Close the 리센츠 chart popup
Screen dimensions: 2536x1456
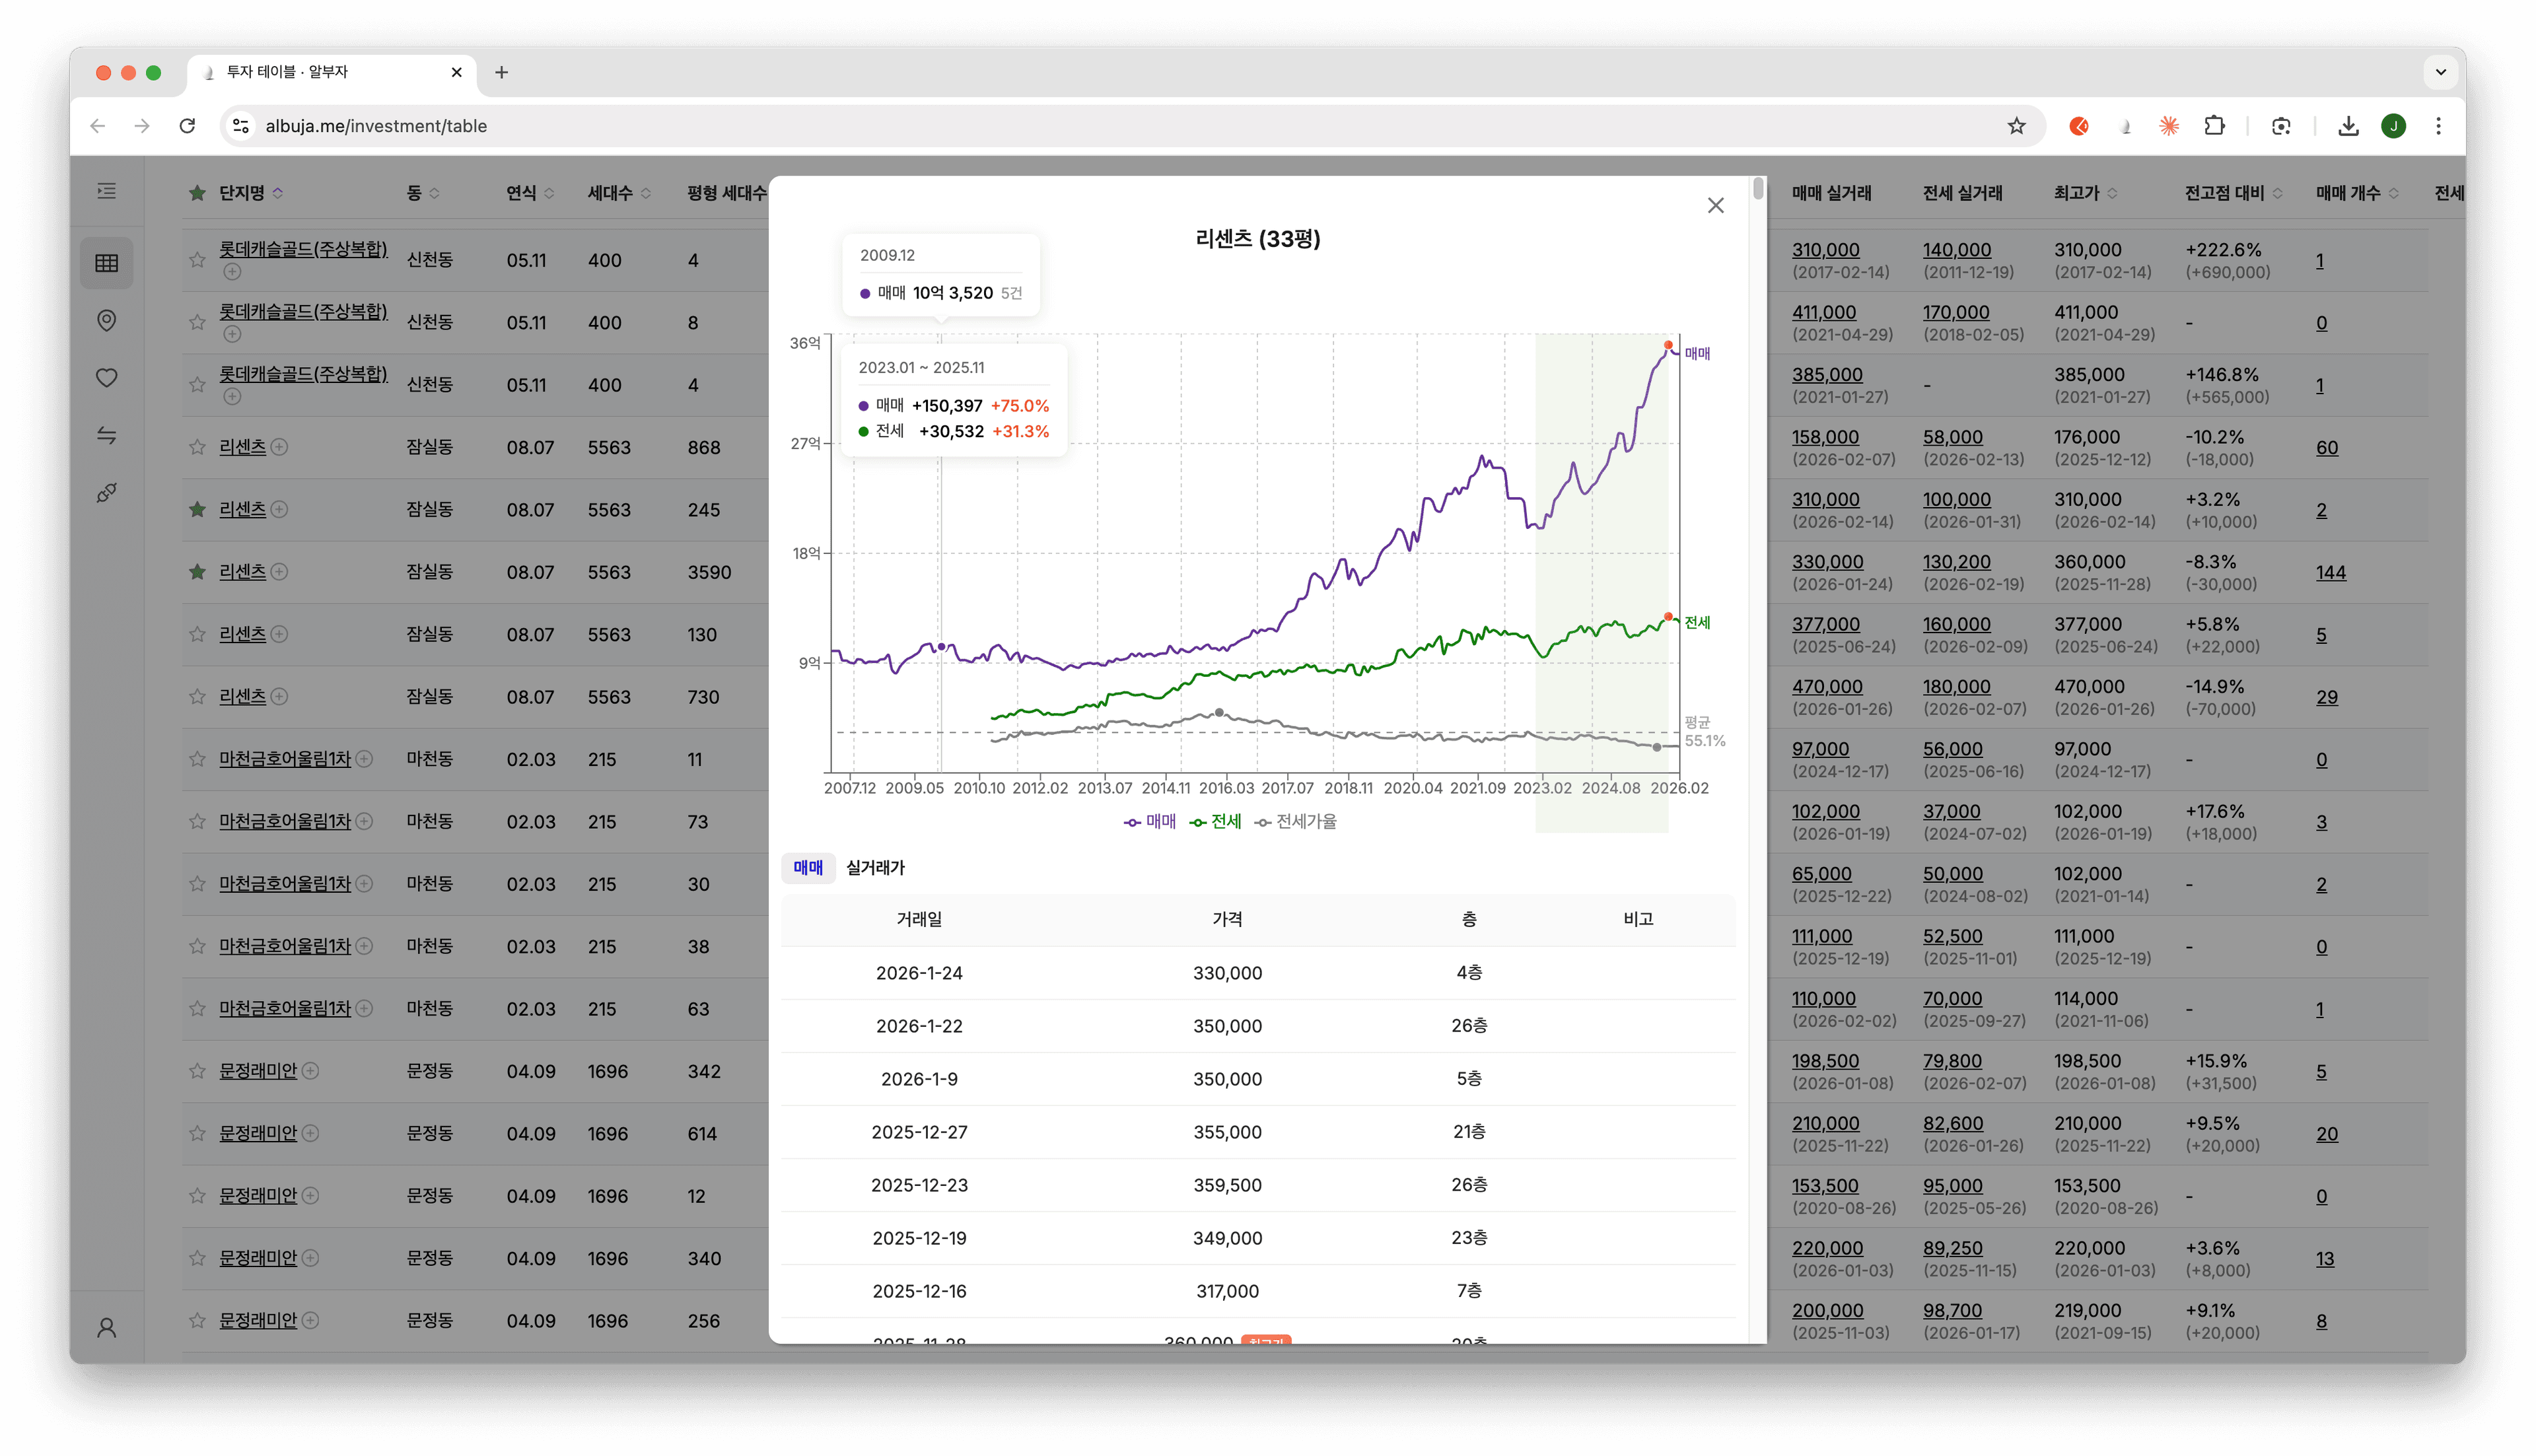point(1716,205)
